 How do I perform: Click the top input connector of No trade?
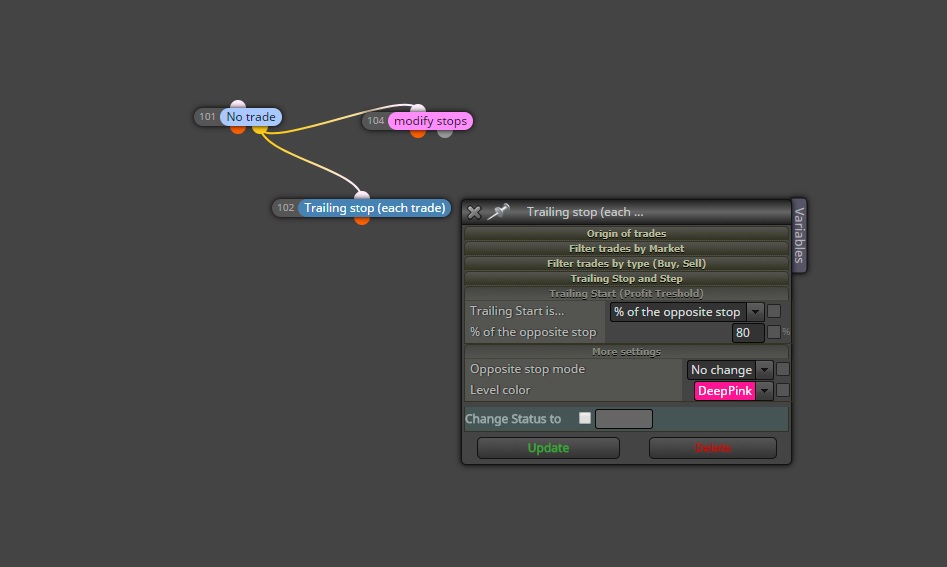click(x=238, y=104)
